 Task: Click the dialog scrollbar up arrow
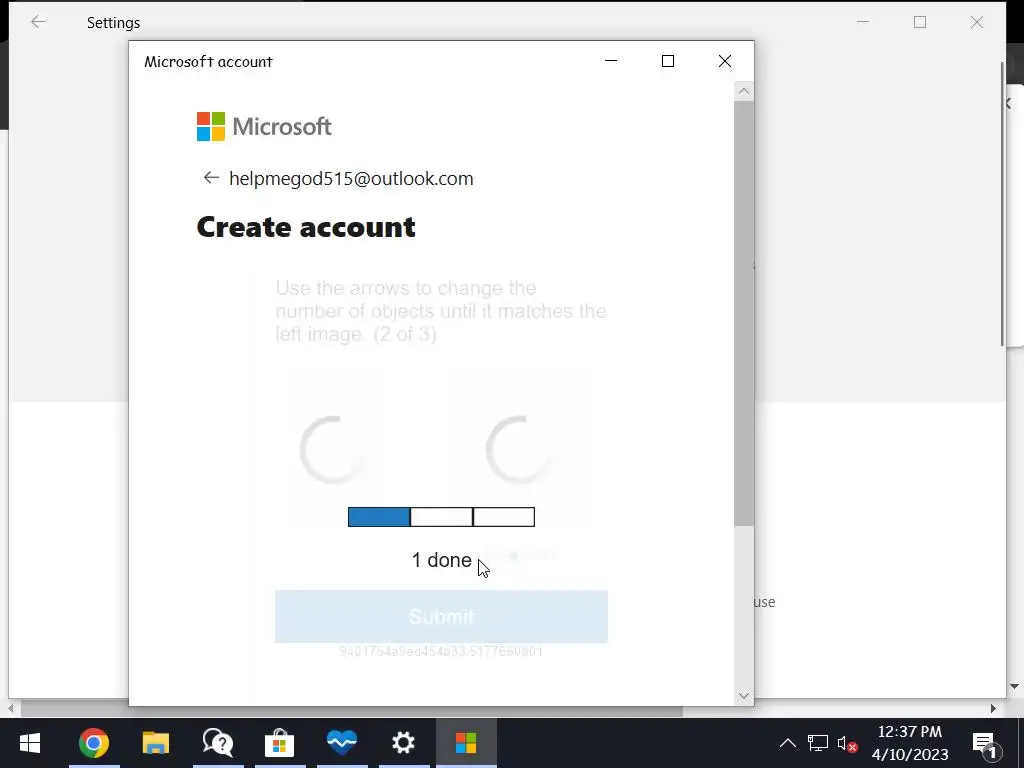pyautogui.click(x=744, y=91)
